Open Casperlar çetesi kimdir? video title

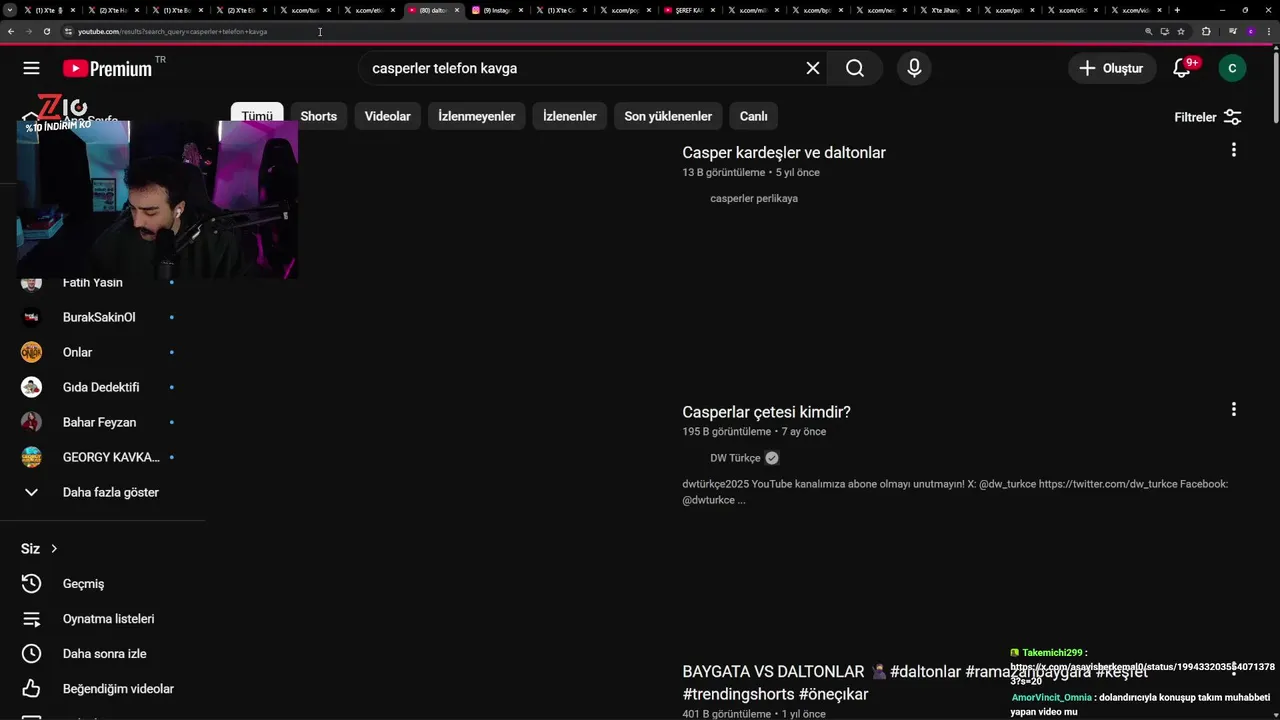coord(767,412)
